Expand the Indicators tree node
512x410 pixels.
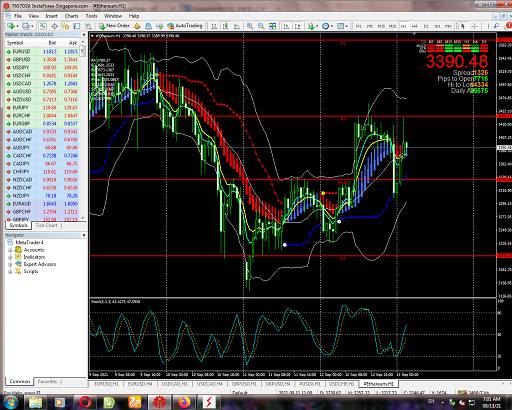tap(10, 257)
